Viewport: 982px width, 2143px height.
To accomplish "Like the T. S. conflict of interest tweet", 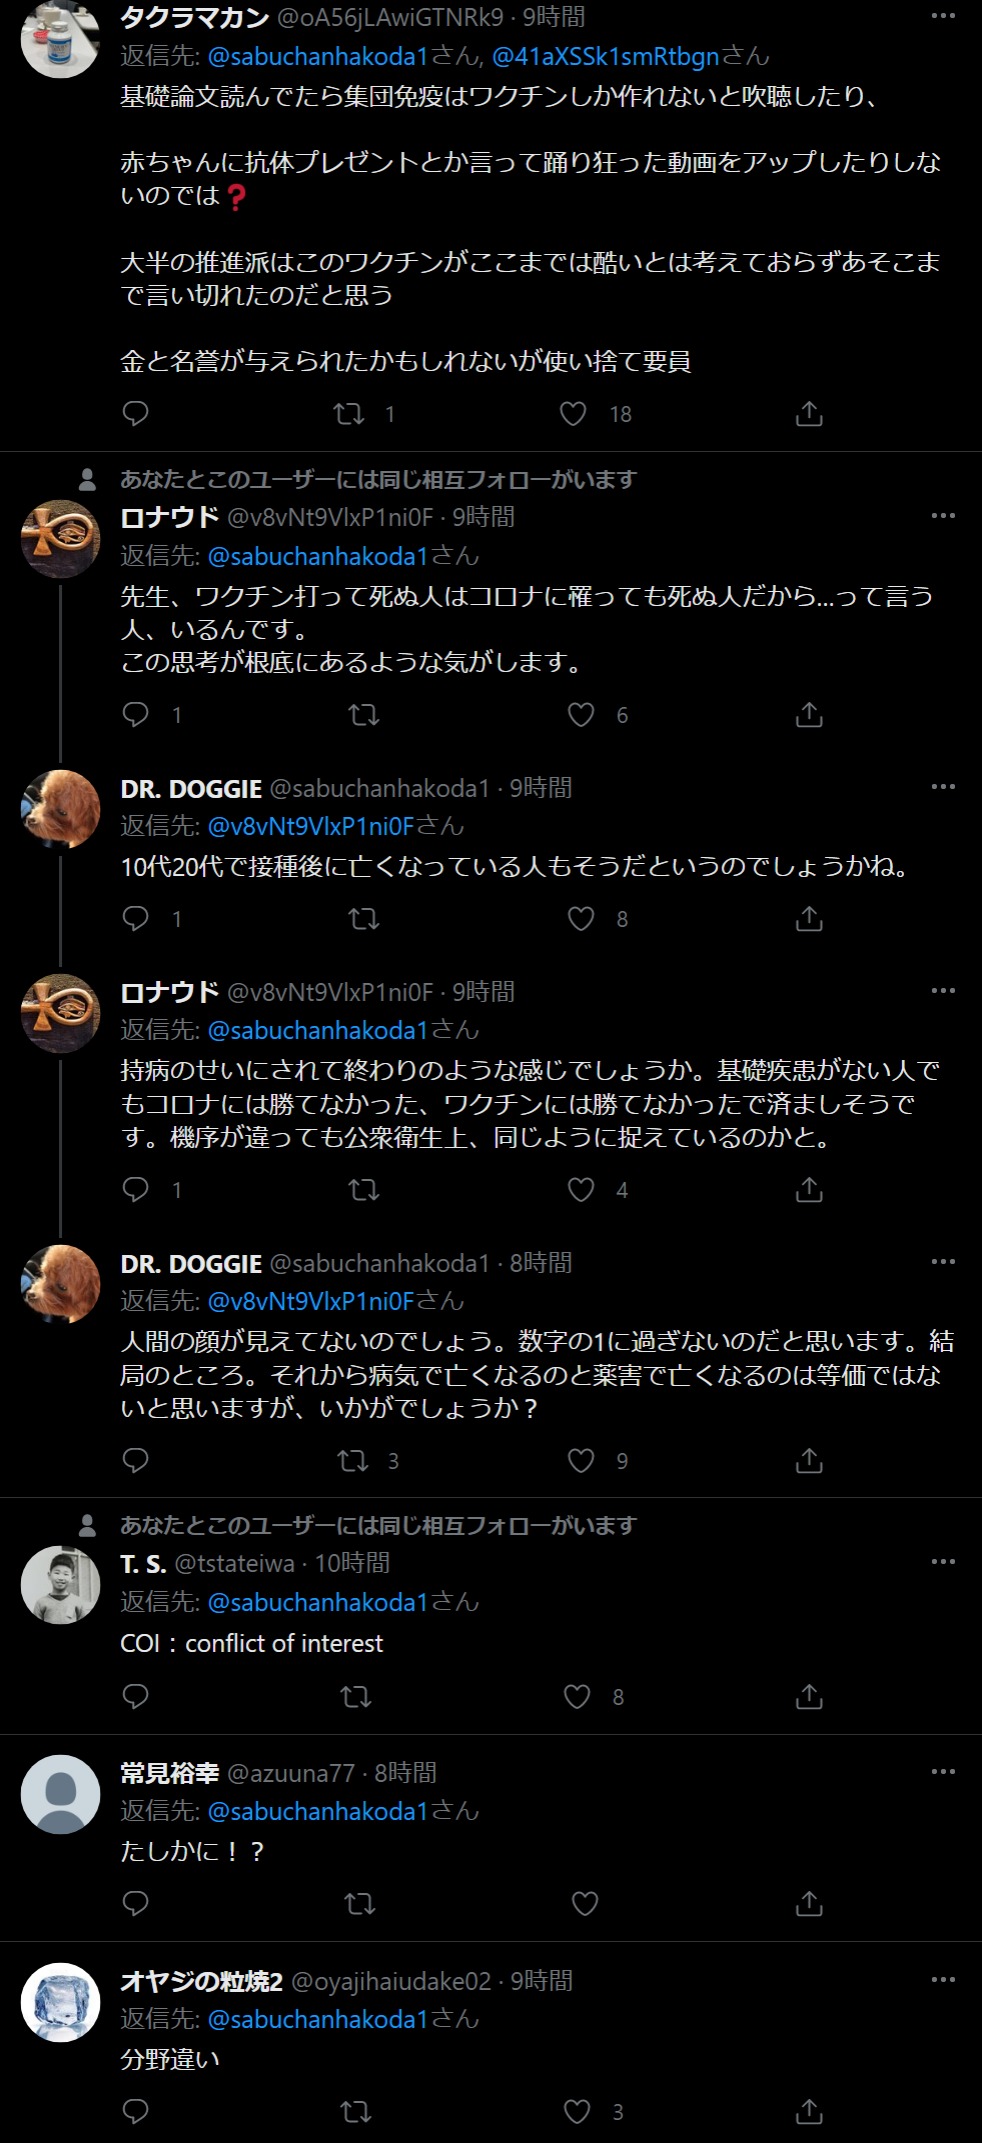I will [x=577, y=1696].
